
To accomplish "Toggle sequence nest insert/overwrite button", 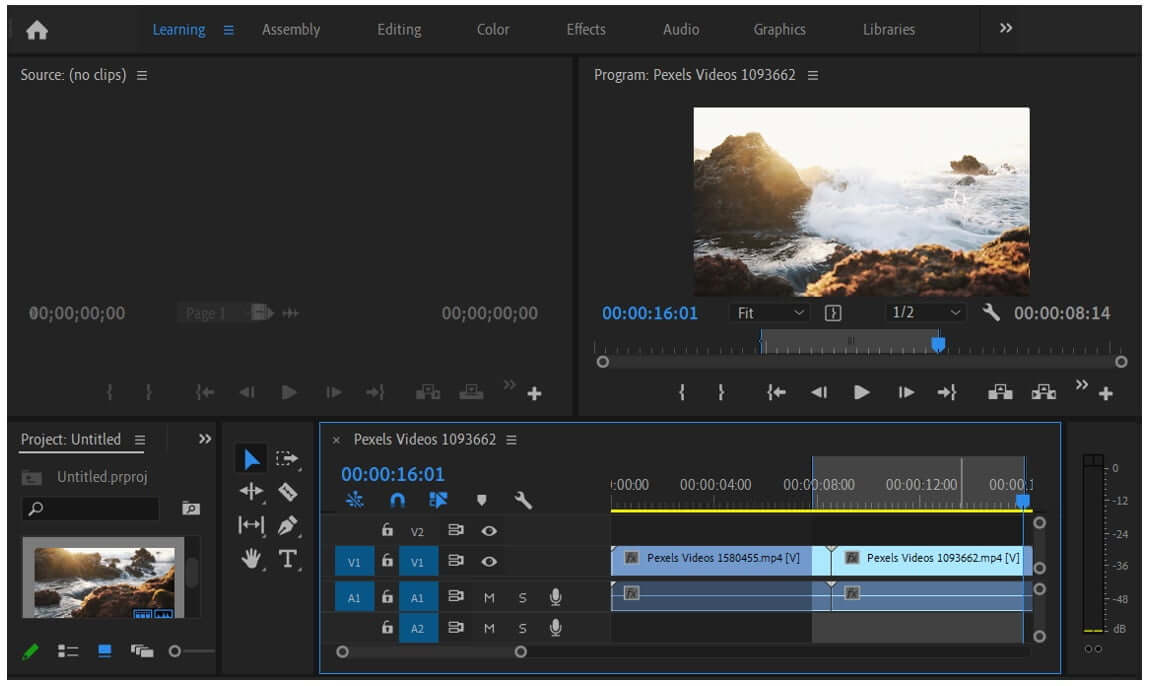I will tap(355, 501).
